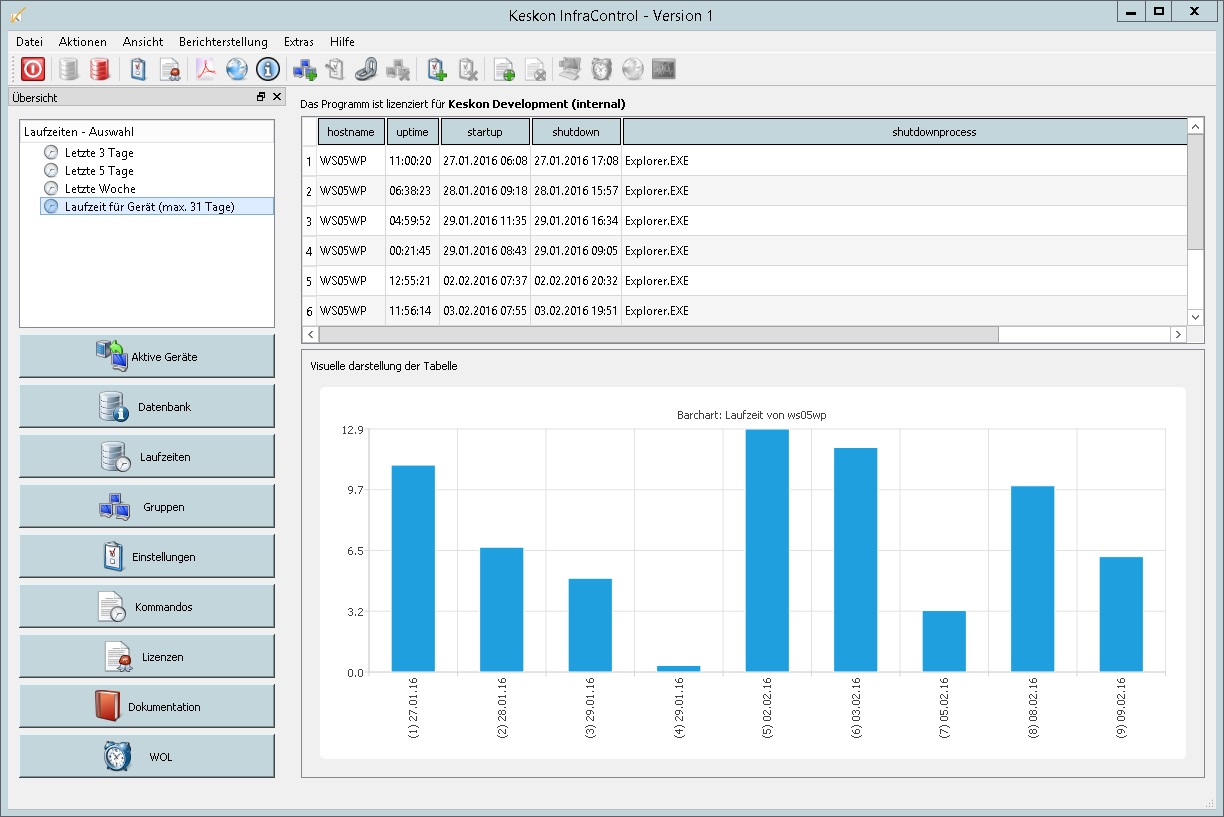This screenshot has height=817, width=1224.
Task: Open the Berichterstellung menu
Action: click(x=223, y=42)
